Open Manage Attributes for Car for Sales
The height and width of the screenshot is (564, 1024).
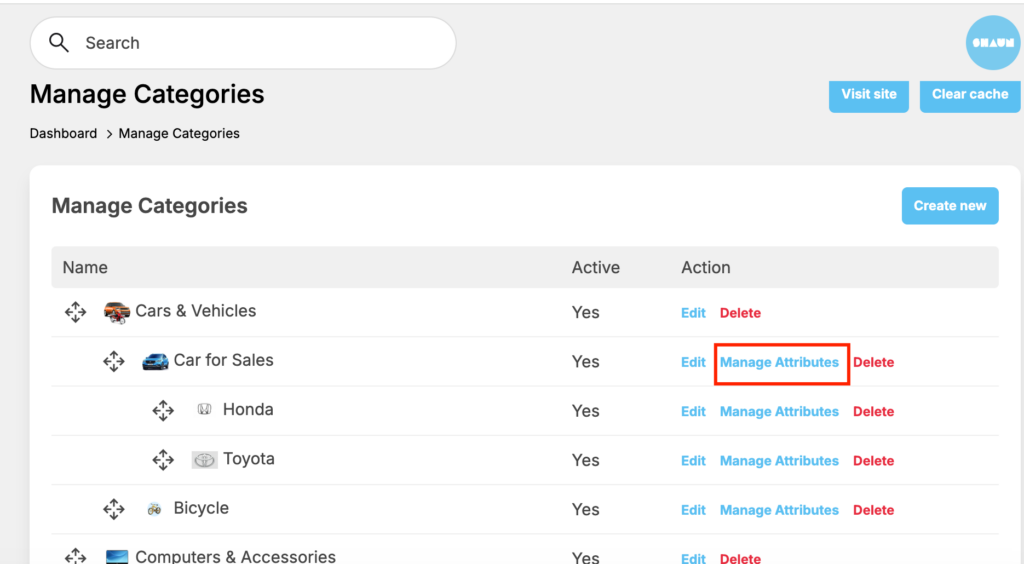779,362
